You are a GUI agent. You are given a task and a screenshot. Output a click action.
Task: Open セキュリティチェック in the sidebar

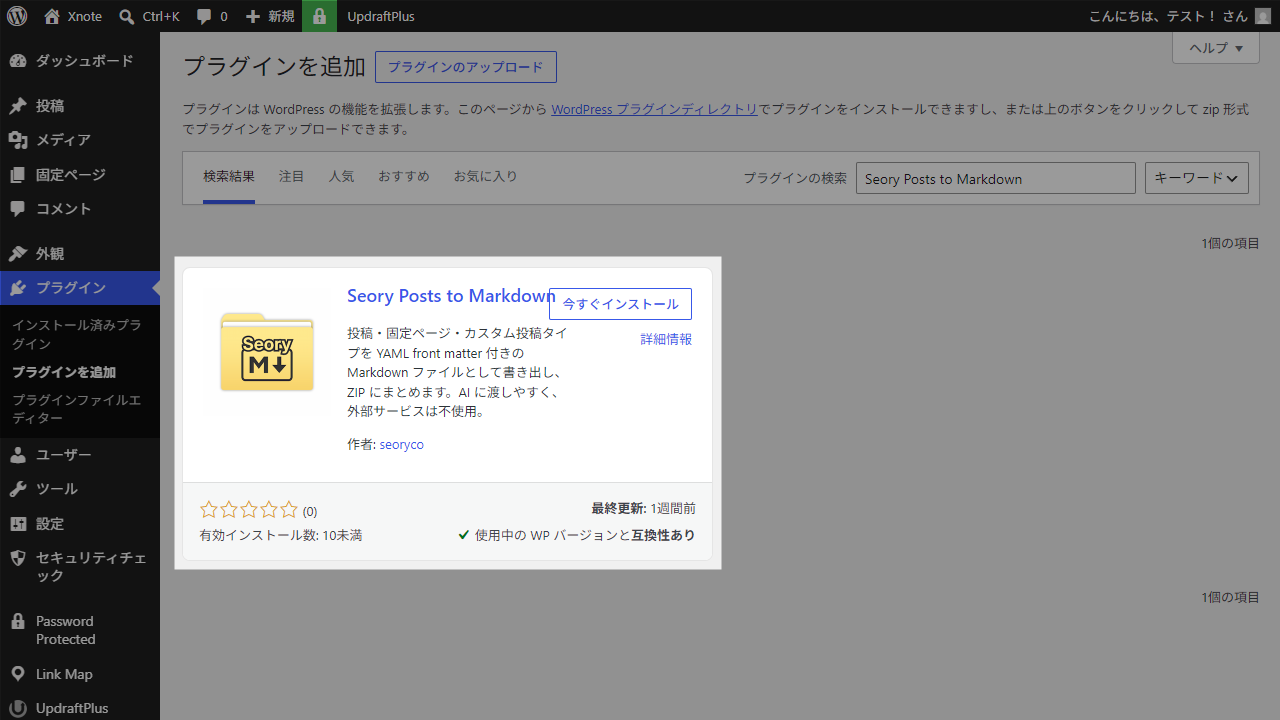pos(80,567)
